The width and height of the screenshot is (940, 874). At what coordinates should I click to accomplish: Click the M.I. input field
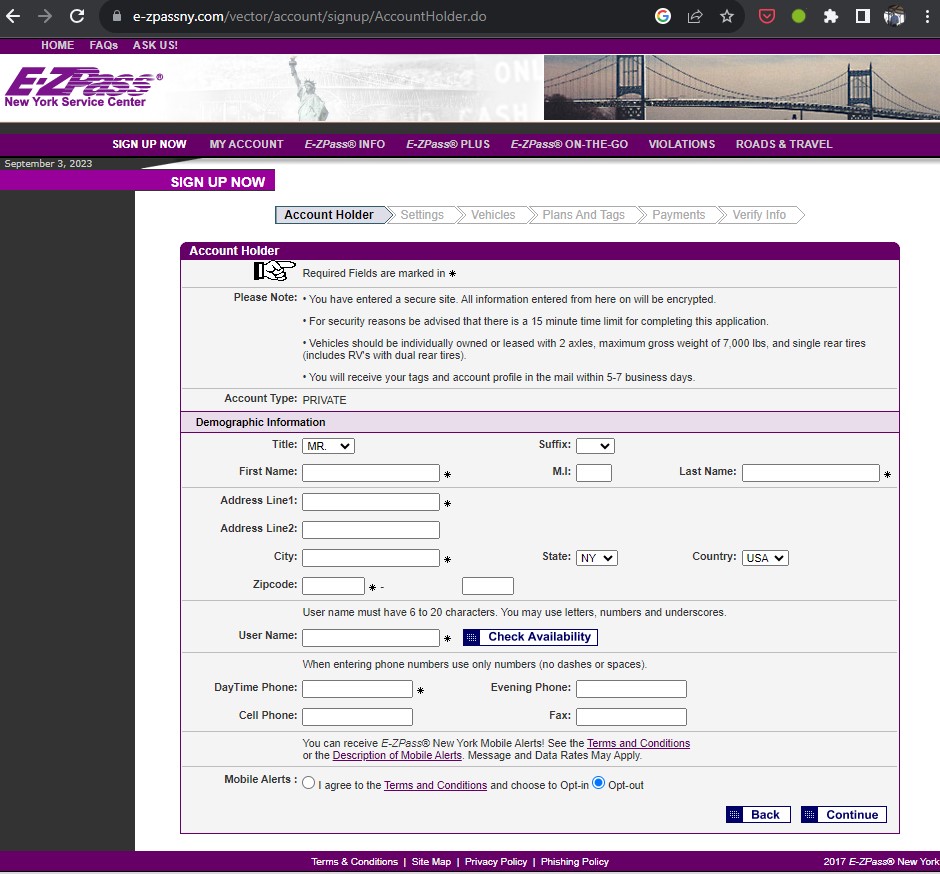[594, 473]
